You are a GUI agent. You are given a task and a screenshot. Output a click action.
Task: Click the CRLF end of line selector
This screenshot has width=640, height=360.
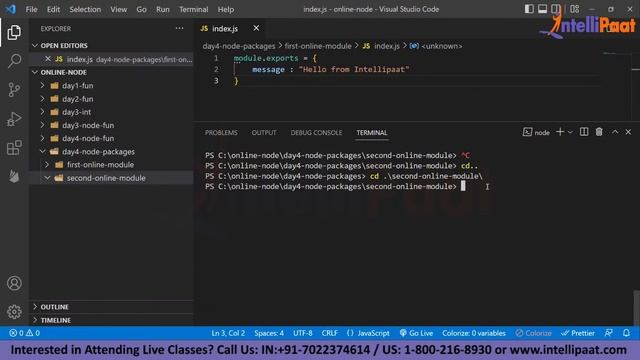[329, 333]
